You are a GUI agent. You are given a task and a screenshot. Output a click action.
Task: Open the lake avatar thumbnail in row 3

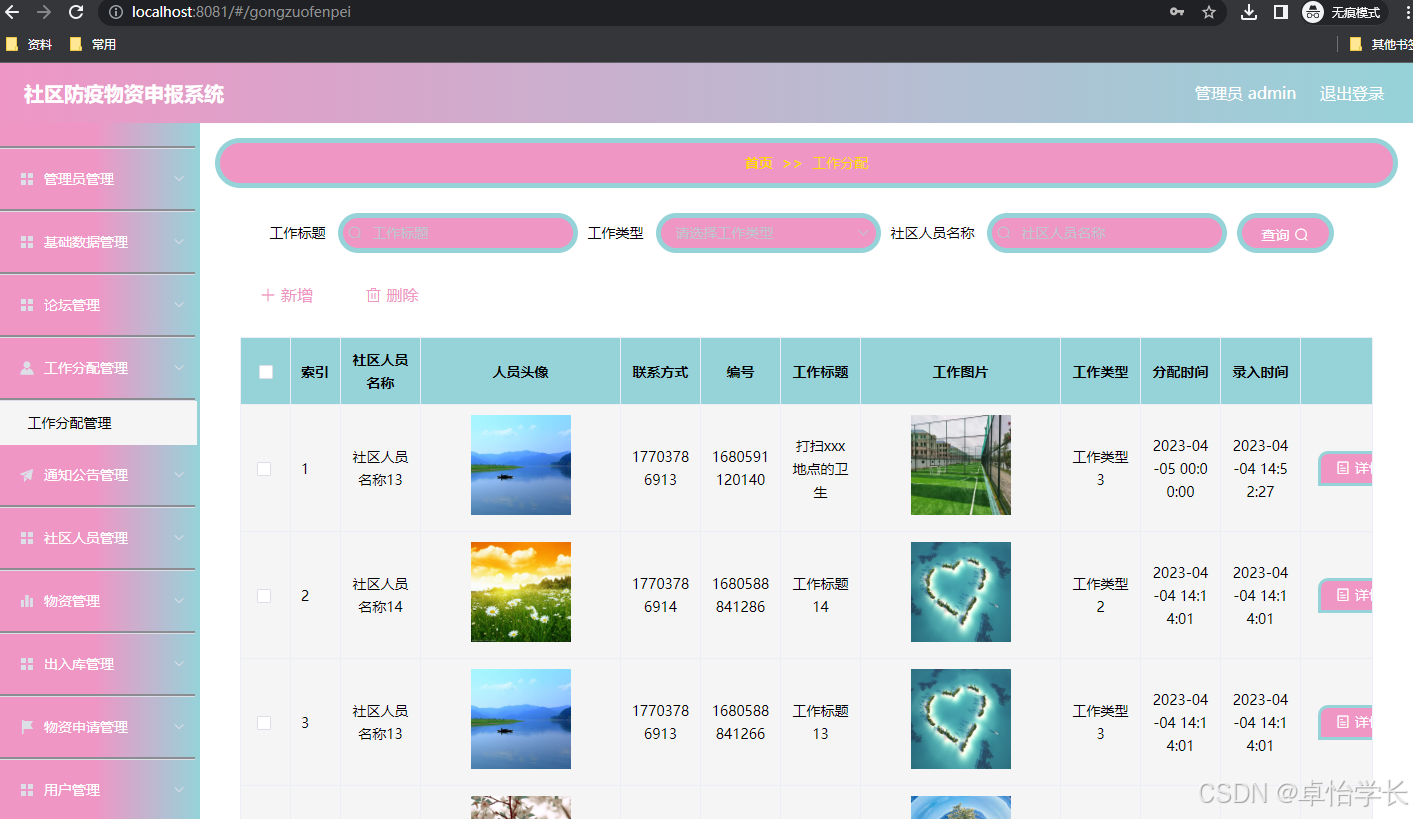pyautogui.click(x=521, y=719)
